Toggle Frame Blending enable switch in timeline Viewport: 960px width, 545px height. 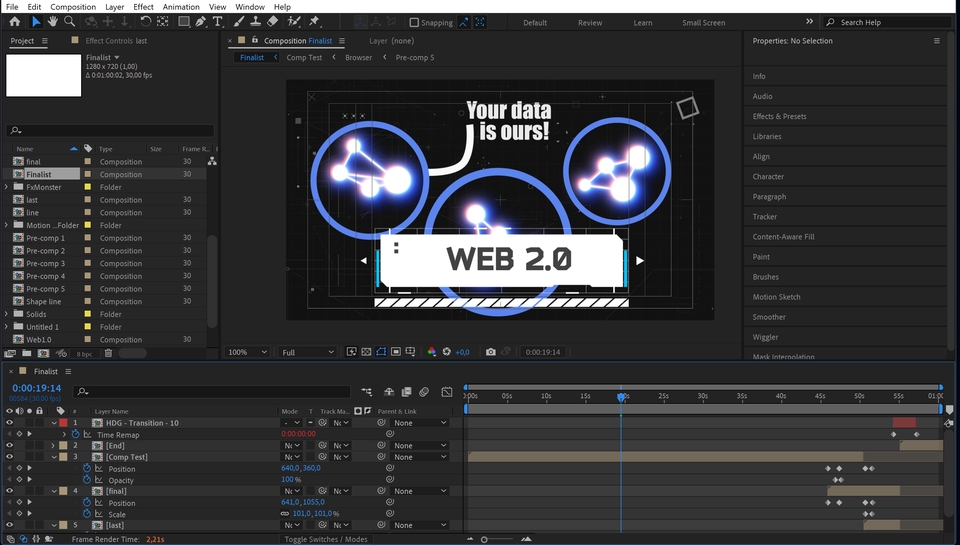pyautogui.click(x=406, y=392)
